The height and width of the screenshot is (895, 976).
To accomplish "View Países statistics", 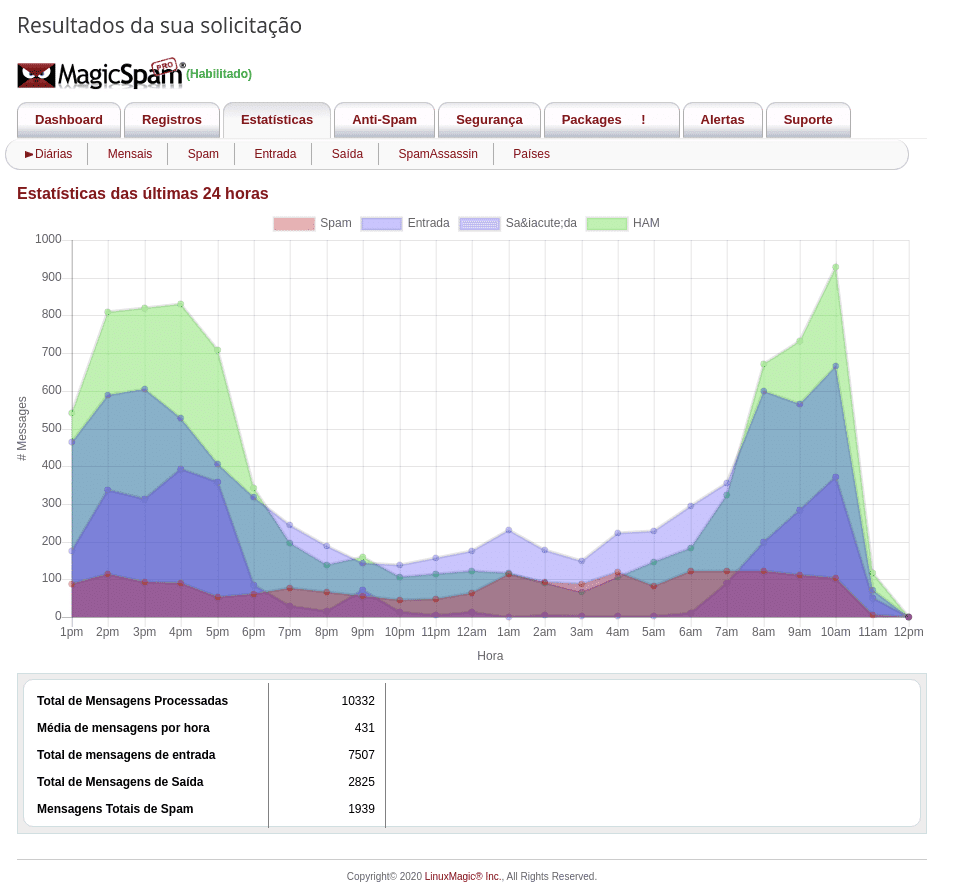I will tap(531, 154).
